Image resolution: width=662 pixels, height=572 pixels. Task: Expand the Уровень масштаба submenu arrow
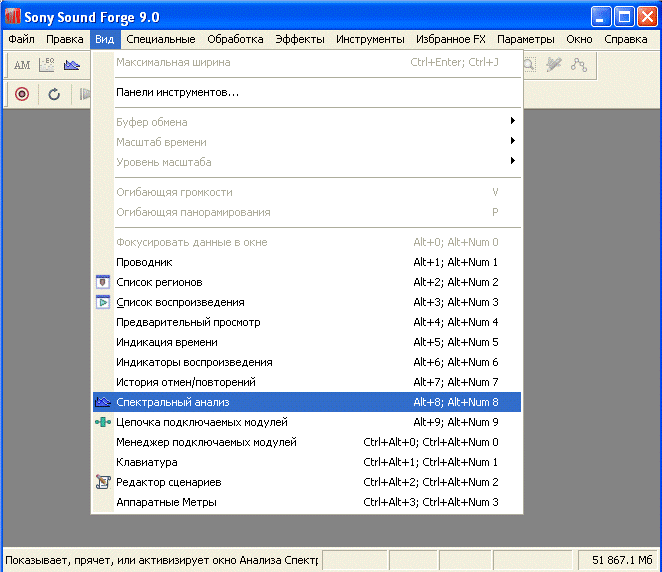512,160
